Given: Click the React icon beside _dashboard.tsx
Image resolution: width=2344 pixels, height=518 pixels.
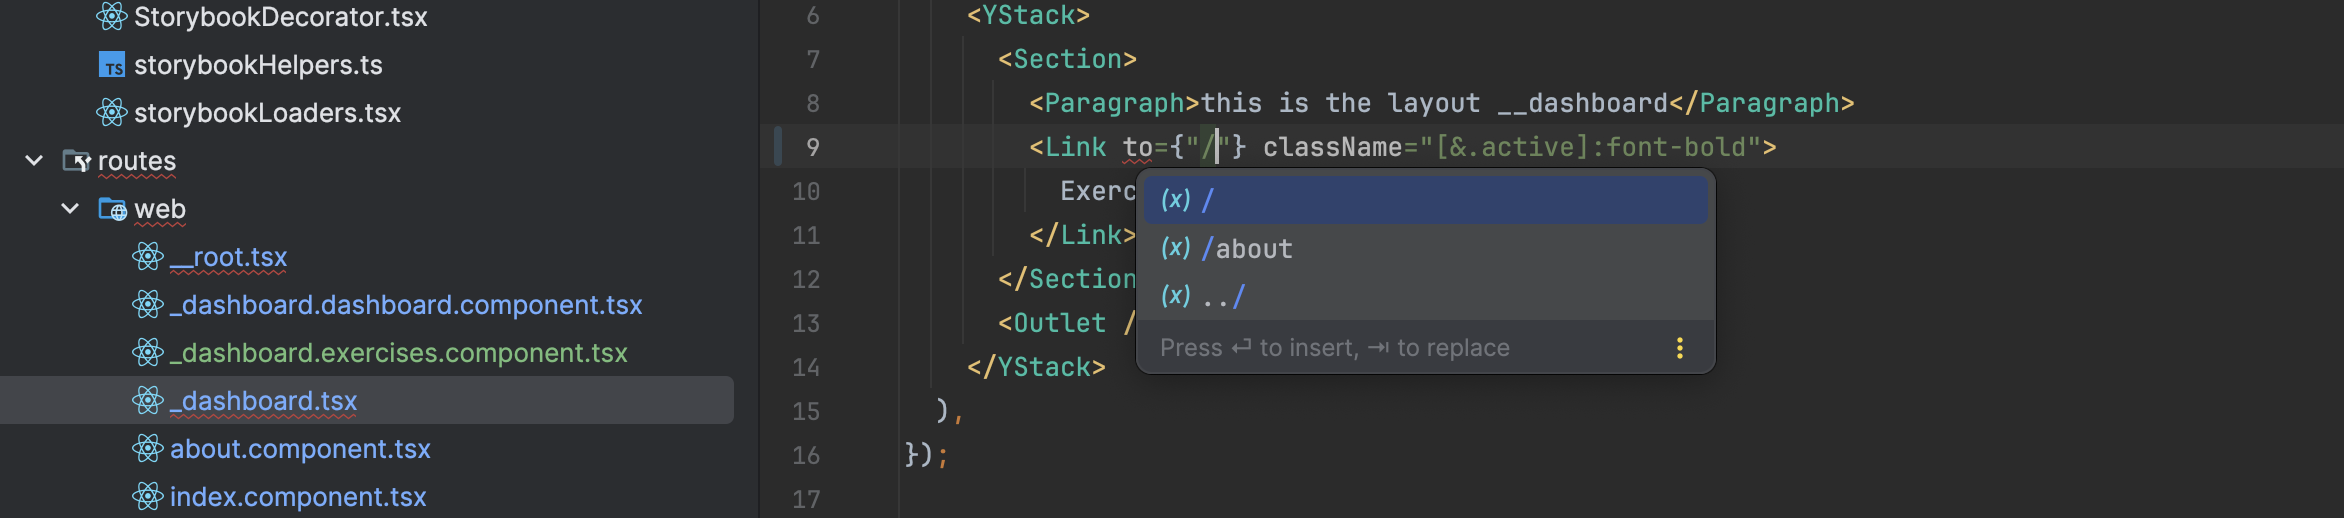Looking at the screenshot, I should click(x=148, y=401).
